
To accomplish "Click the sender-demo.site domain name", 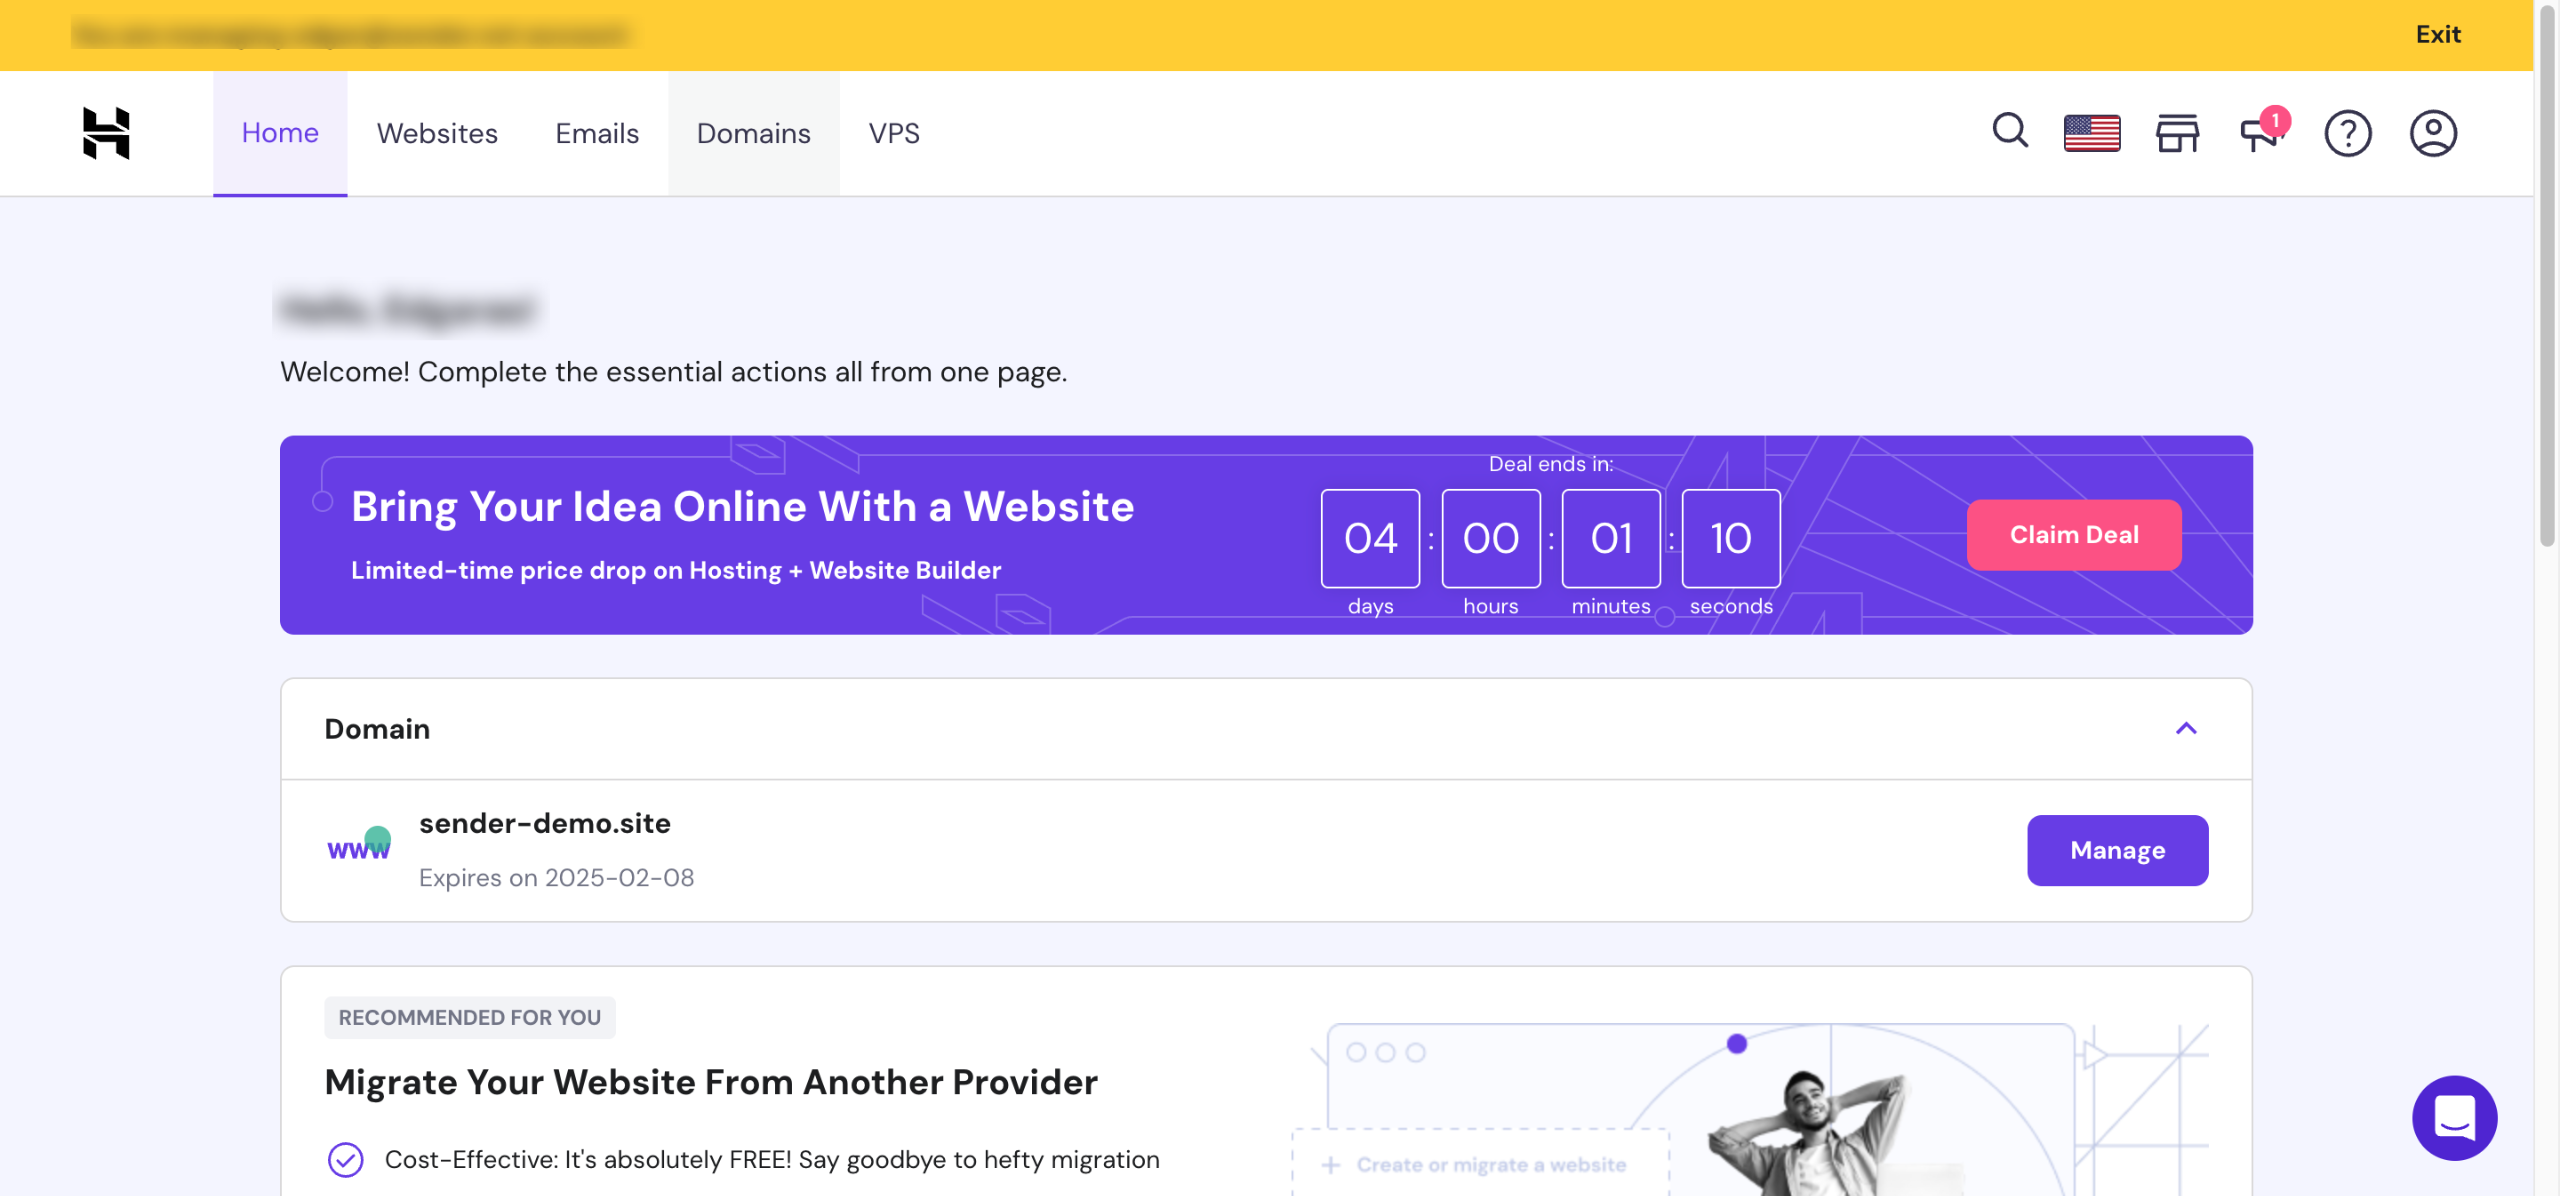I will click(545, 823).
